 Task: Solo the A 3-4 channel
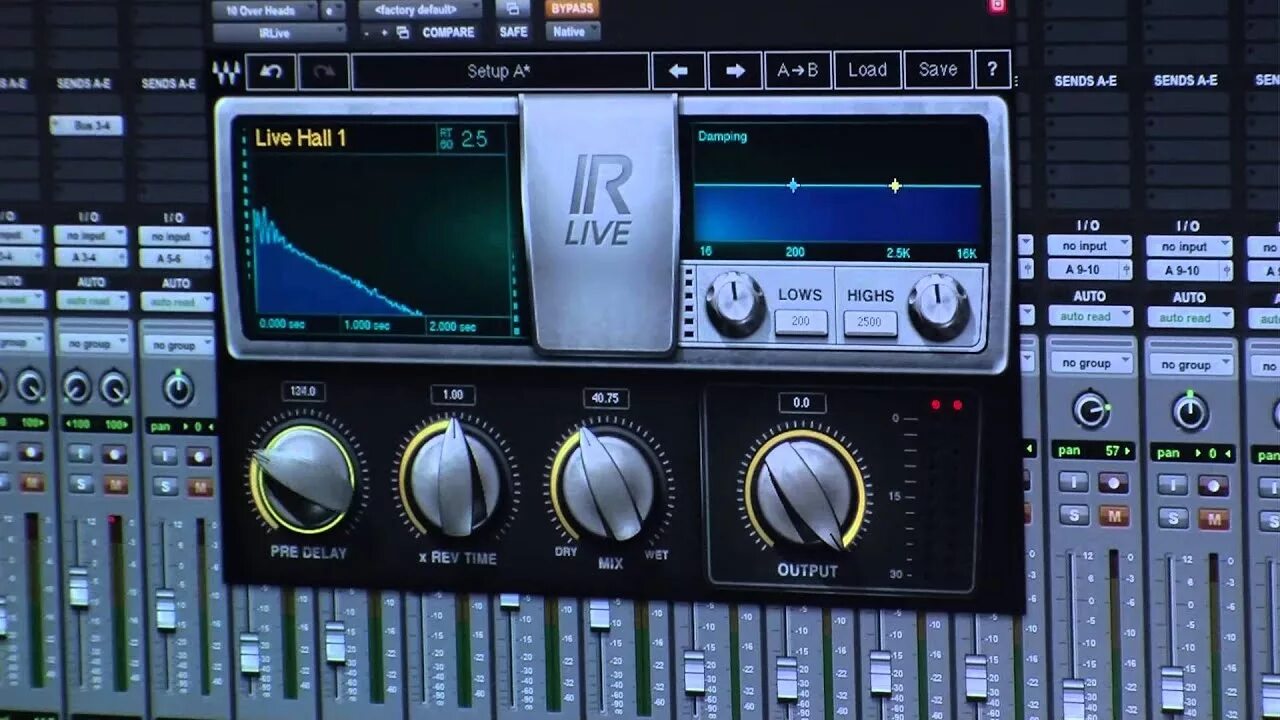81,484
